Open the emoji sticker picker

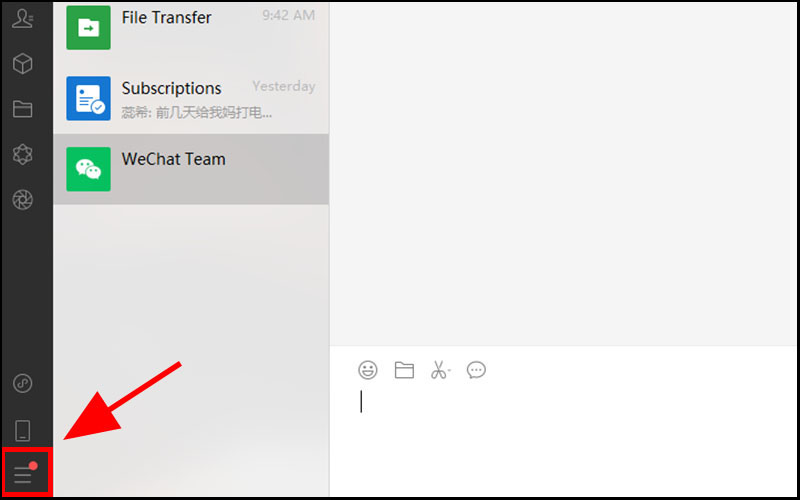[x=368, y=370]
